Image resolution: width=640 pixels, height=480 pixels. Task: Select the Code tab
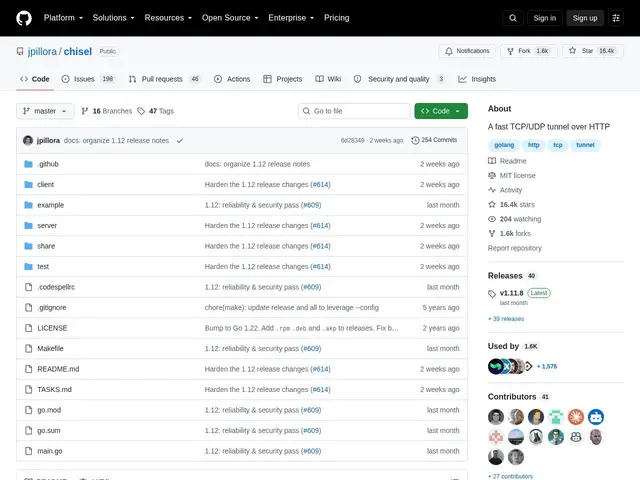point(35,79)
